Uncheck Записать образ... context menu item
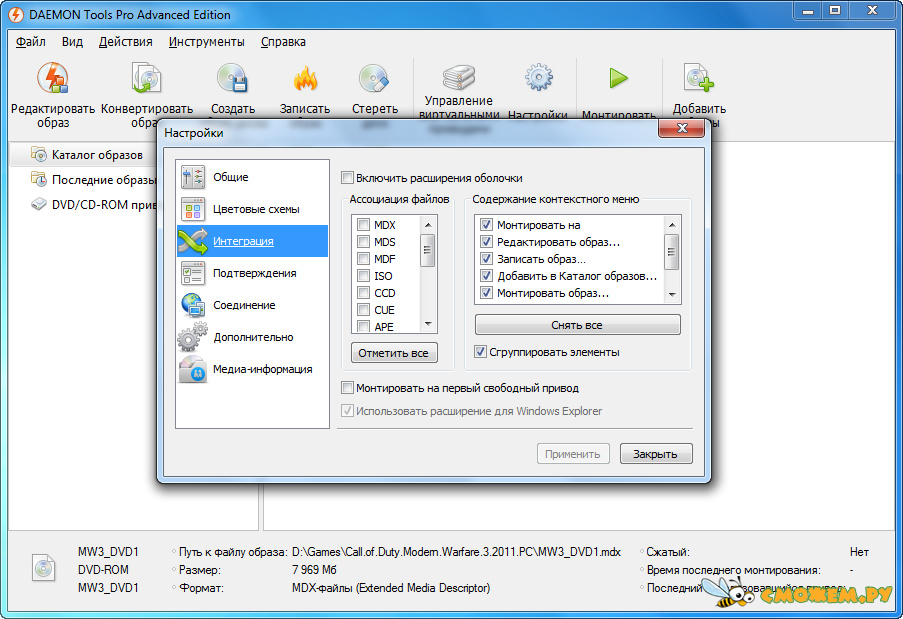 pyautogui.click(x=487, y=259)
